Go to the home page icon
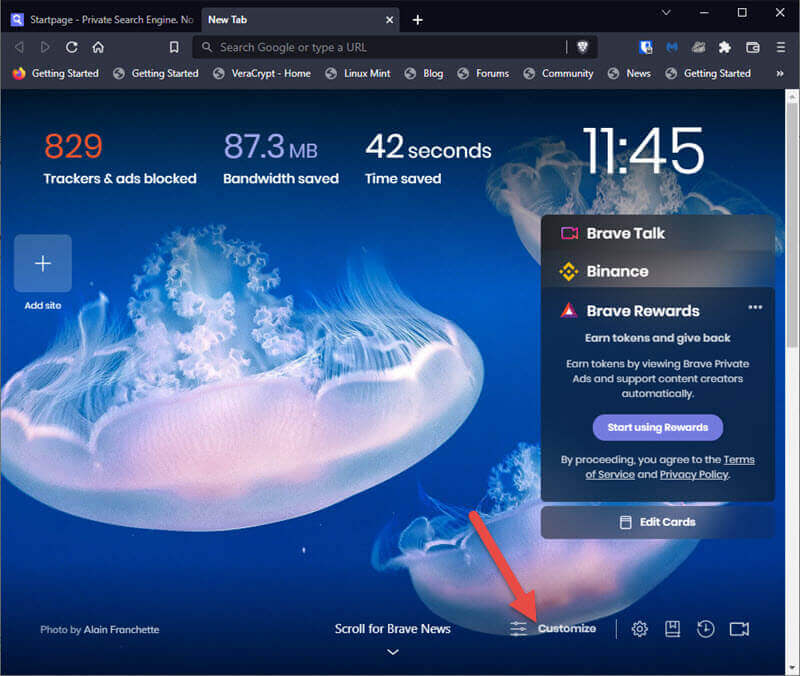Image resolution: width=800 pixels, height=676 pixels. [x=98, y=47]
